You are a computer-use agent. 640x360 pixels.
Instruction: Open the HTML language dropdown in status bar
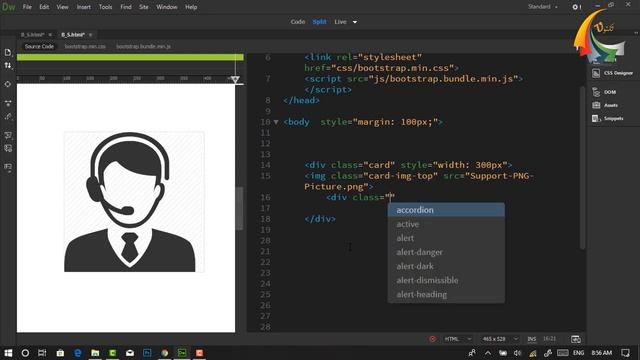pyautogui.click(x=458, y=339)
